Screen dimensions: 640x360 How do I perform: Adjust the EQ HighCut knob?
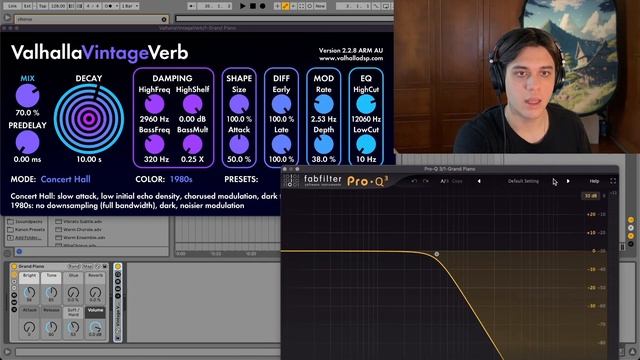pos(366,104)
